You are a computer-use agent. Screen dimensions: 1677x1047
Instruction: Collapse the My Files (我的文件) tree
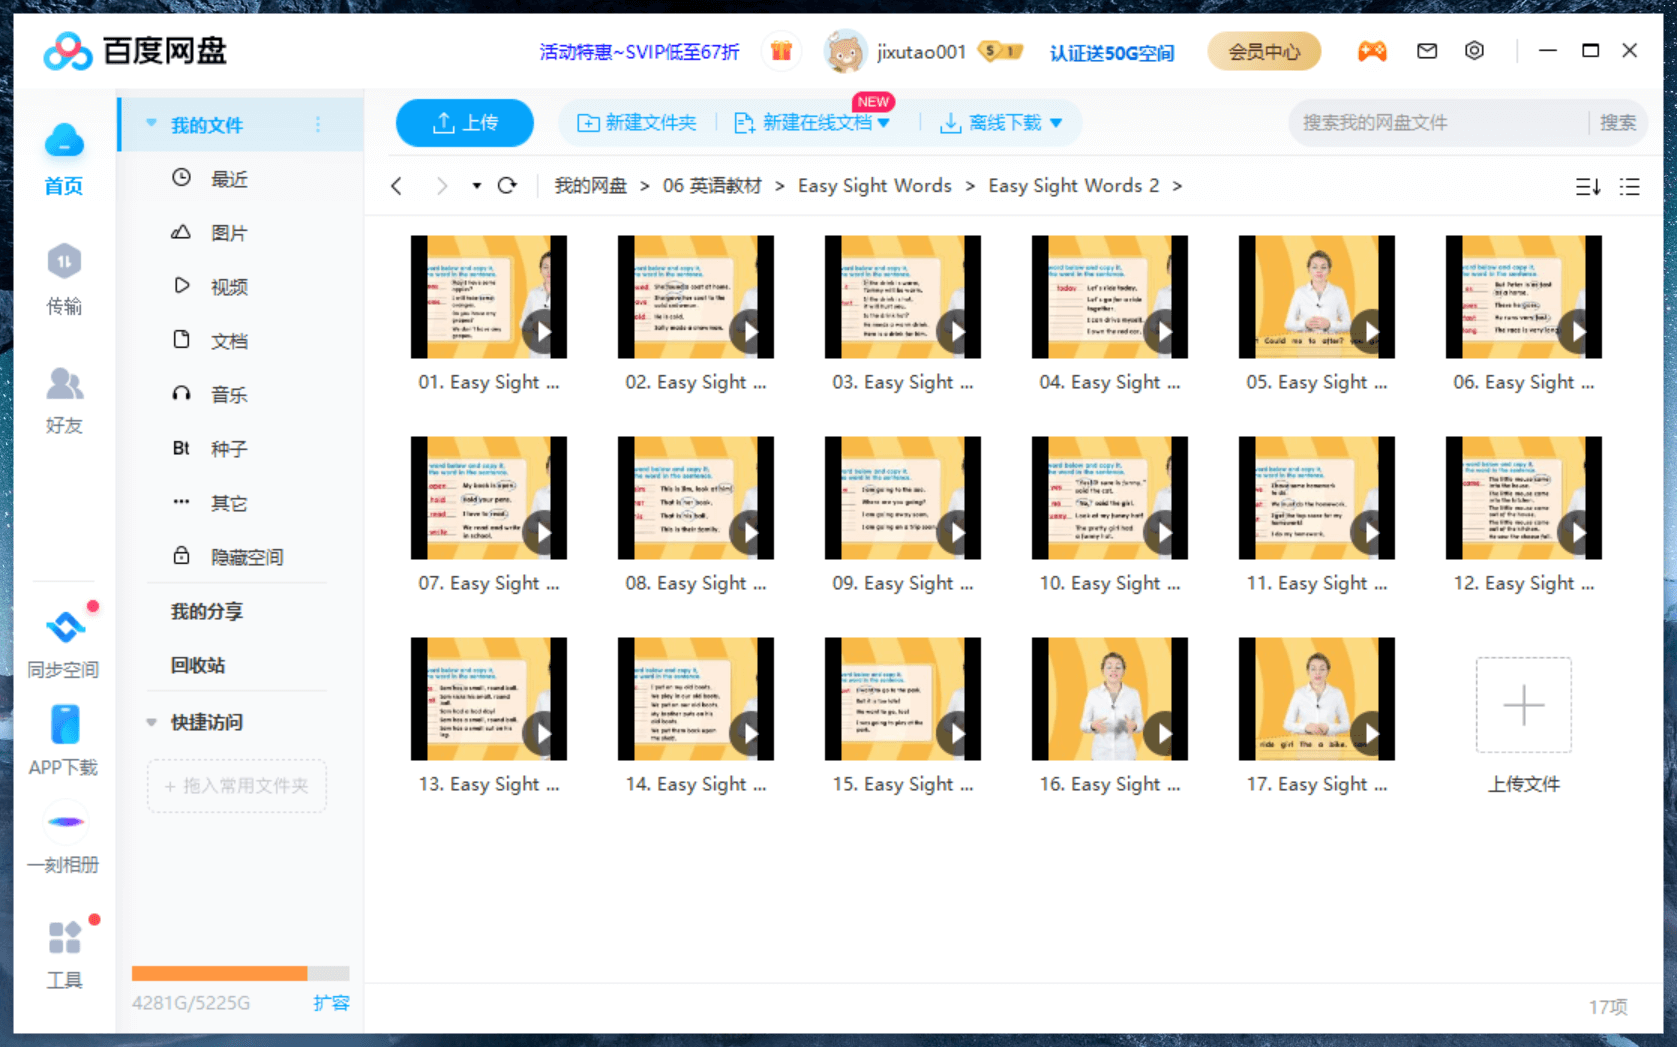152,124
